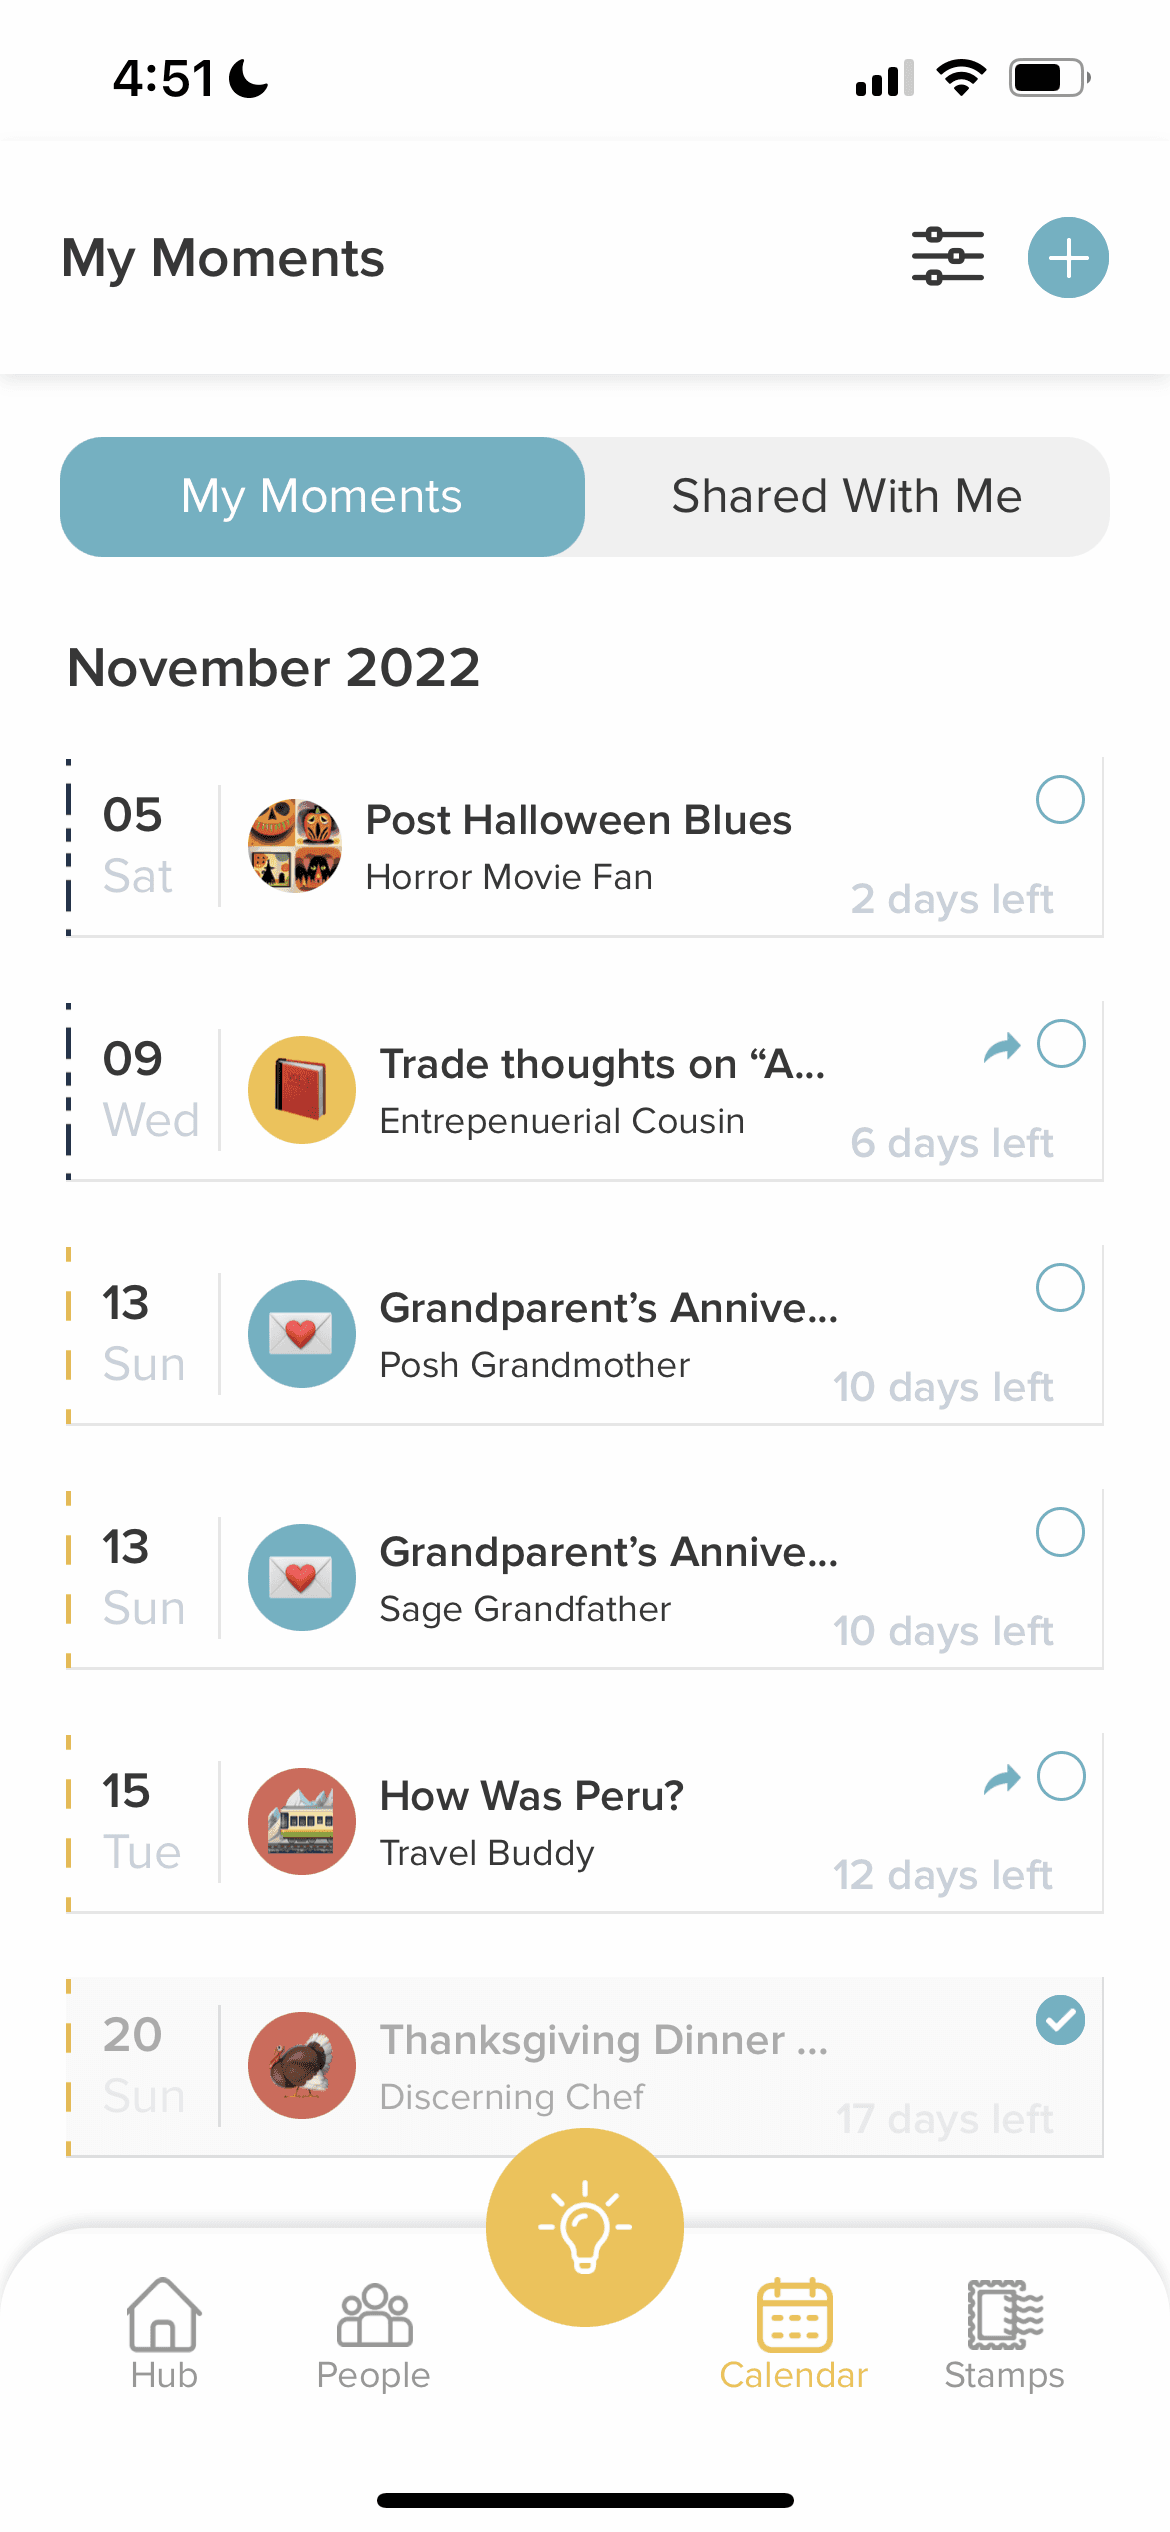Select the My Moments tab
This screenshot has height=2532, width=1170.
pos(322,496)
